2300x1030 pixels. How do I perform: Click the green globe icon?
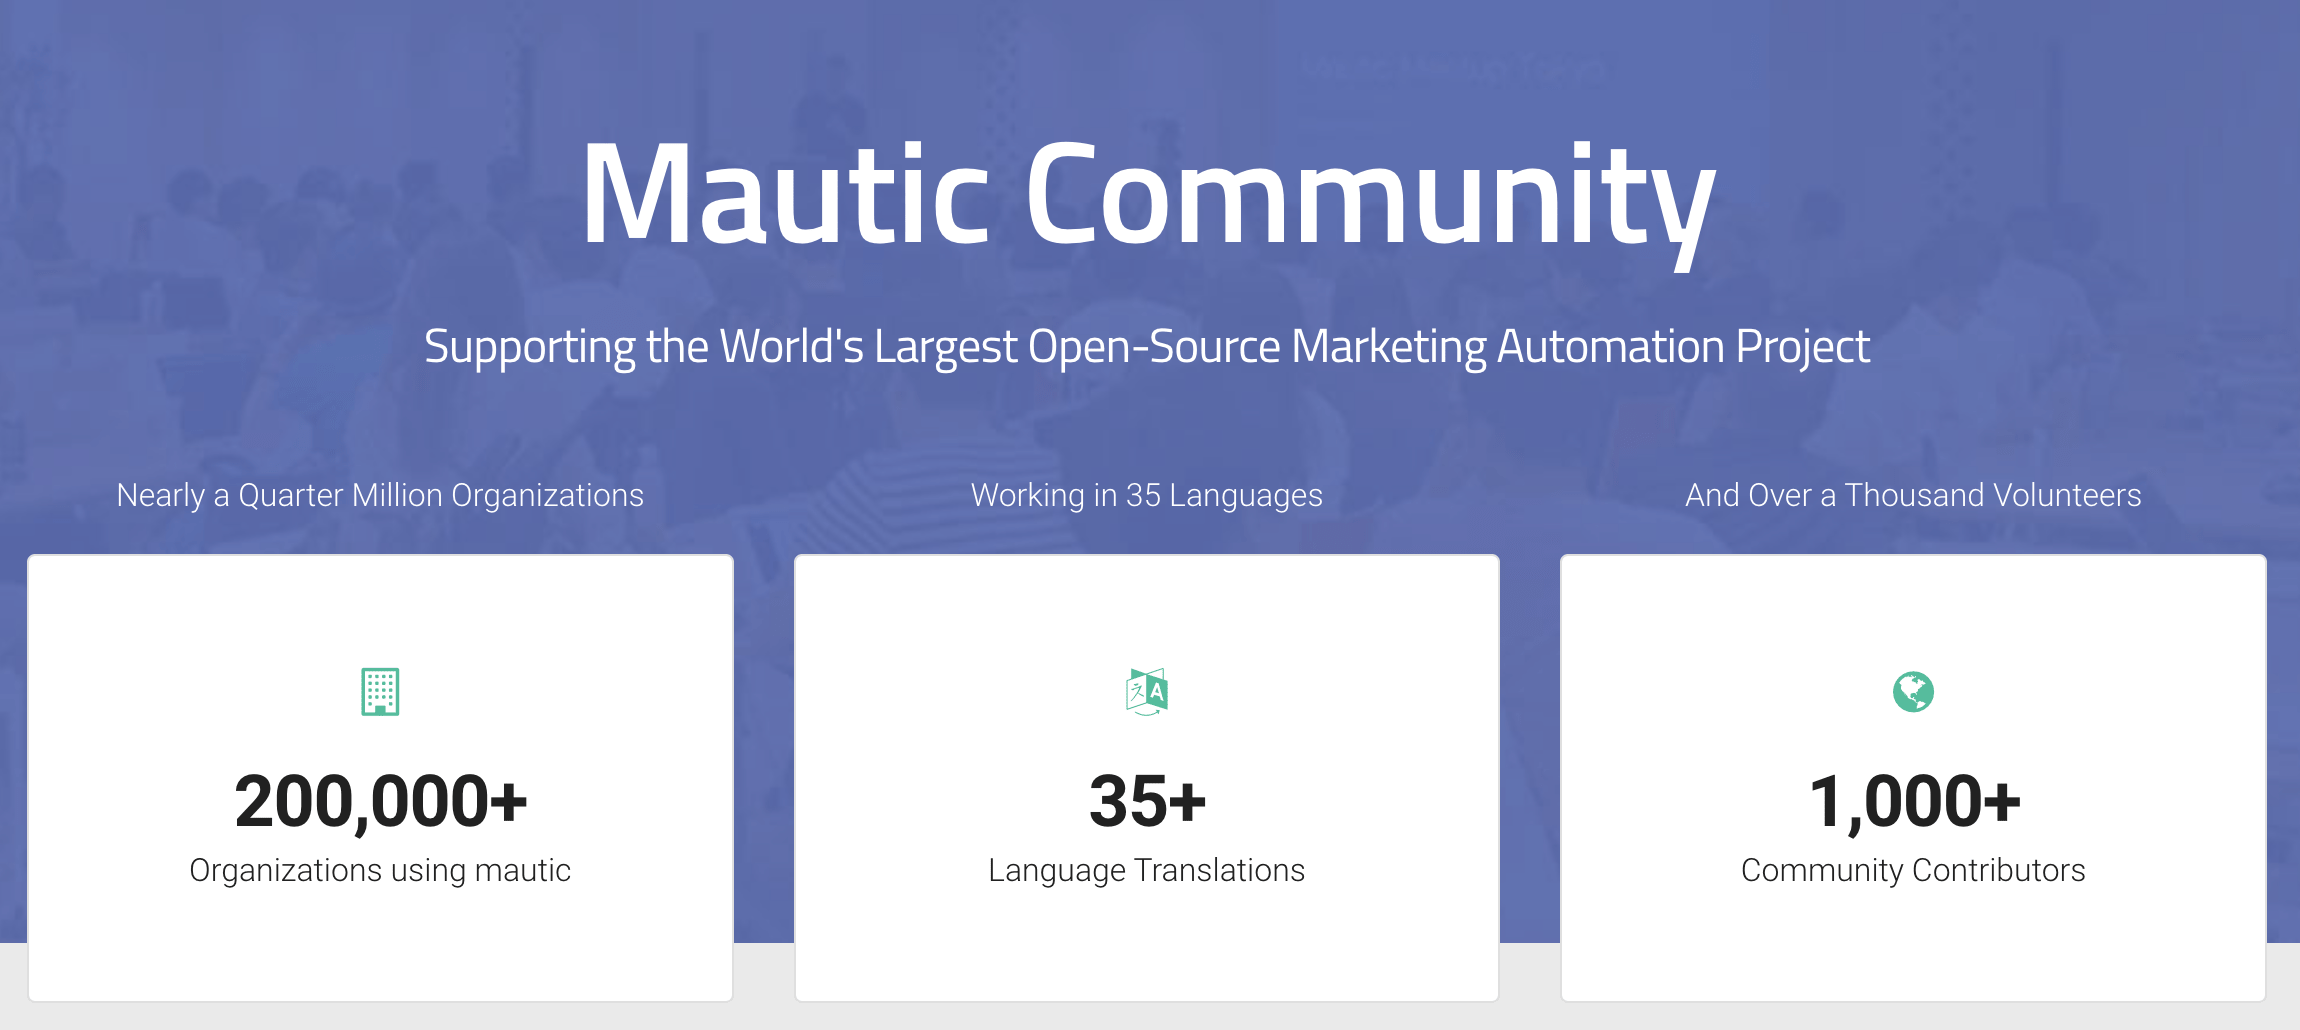pos(1913,691)
